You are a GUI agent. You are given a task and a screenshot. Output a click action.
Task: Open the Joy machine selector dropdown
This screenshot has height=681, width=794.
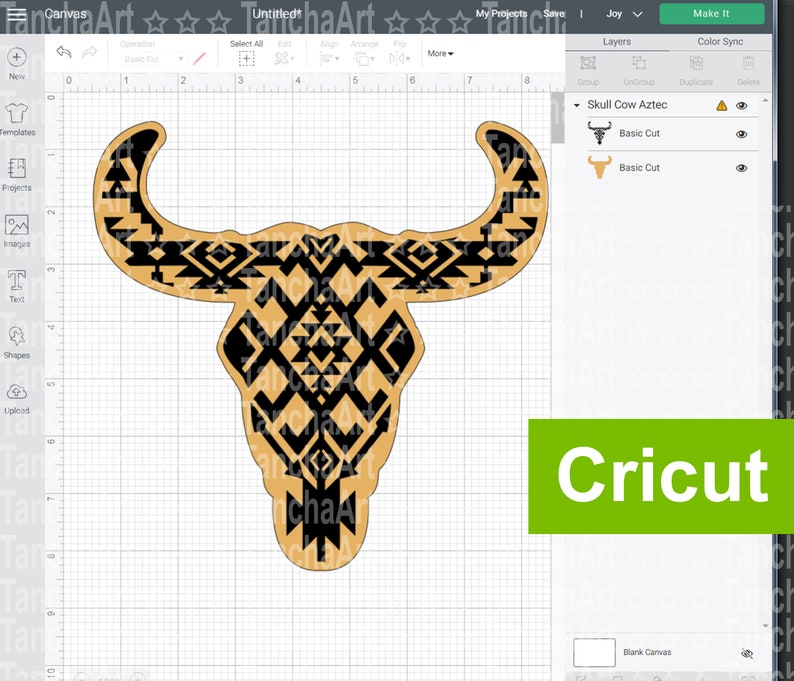tap(624, 14)
